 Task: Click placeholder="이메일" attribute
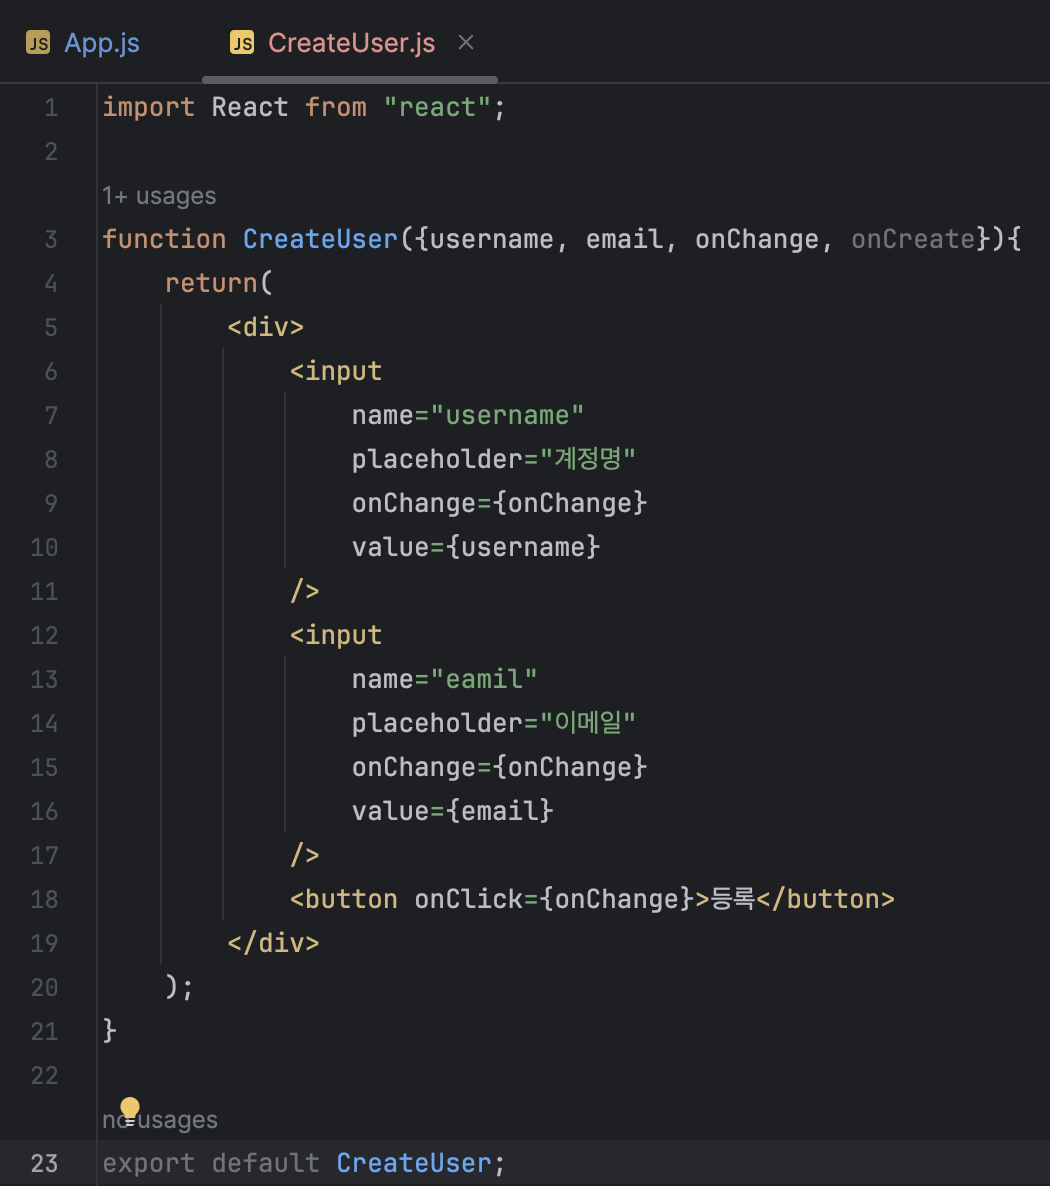(493, 723)
